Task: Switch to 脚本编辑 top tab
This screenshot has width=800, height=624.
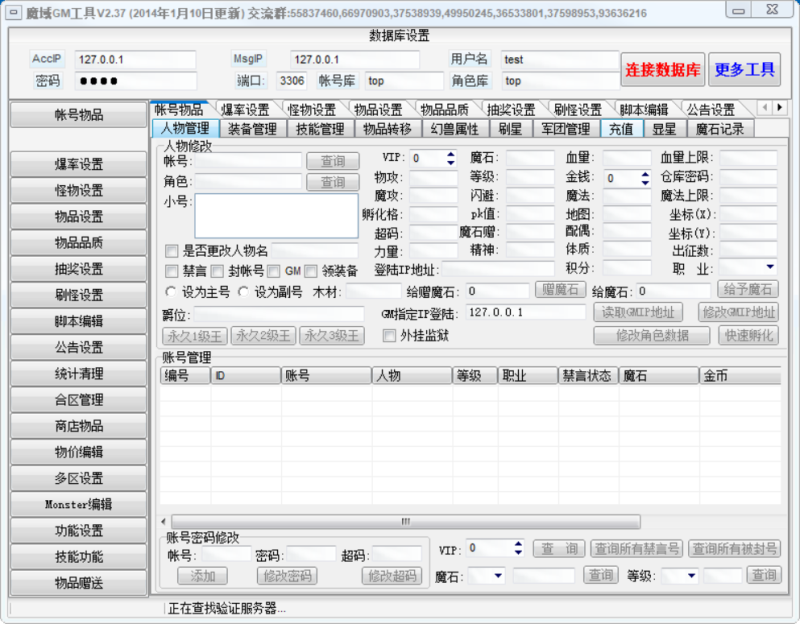Action: click(644, 110)
